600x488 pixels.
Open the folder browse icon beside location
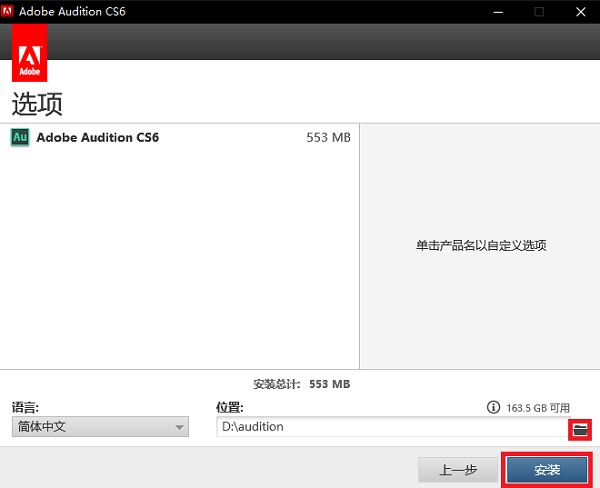pos(580,430)
